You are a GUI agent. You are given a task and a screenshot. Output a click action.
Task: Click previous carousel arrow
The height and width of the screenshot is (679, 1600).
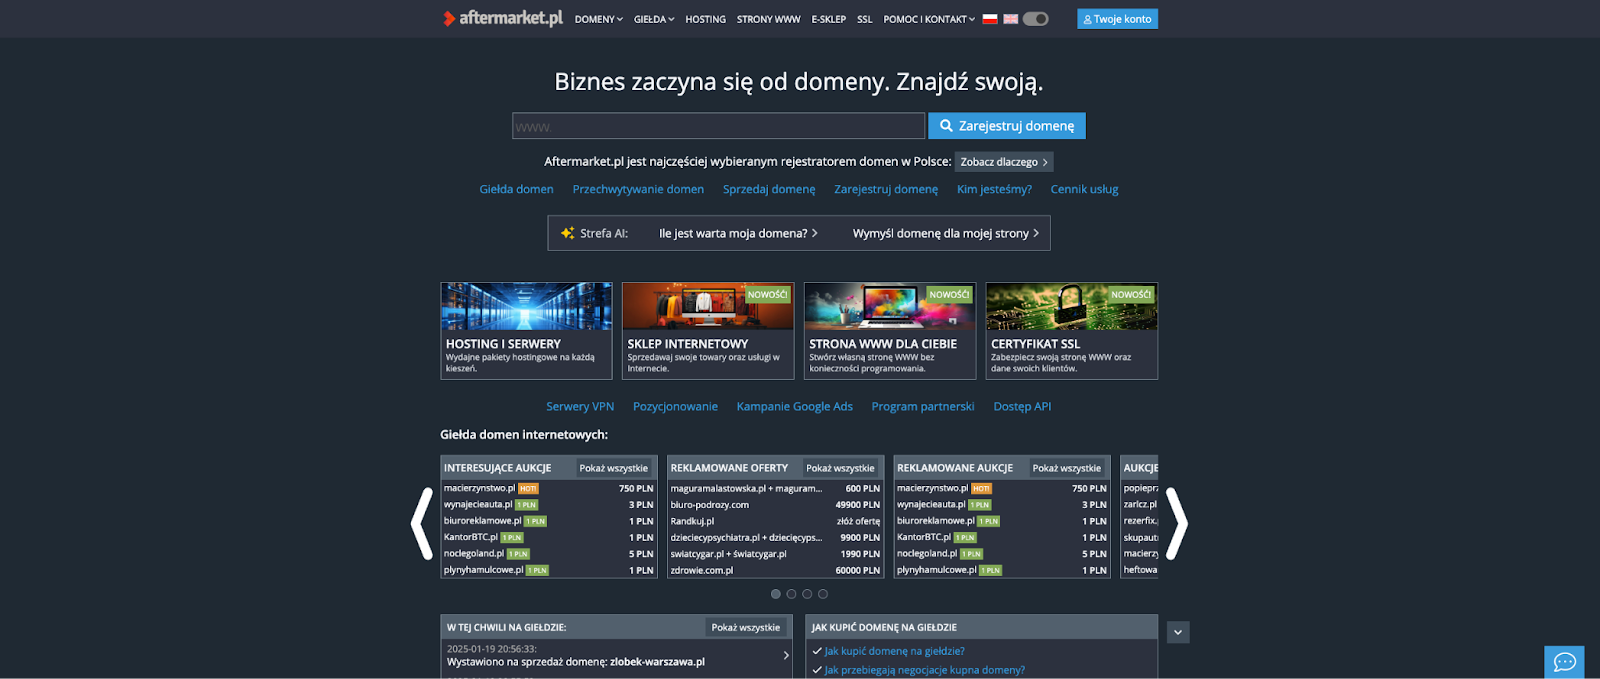coord(422,522)
